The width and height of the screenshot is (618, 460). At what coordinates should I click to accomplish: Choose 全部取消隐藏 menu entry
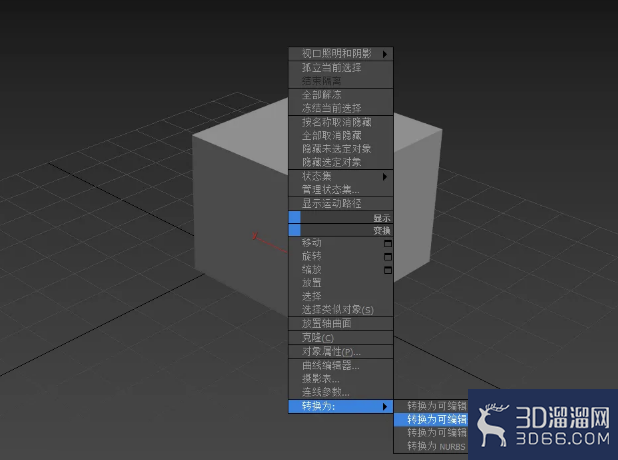click(x=341, y=136)
